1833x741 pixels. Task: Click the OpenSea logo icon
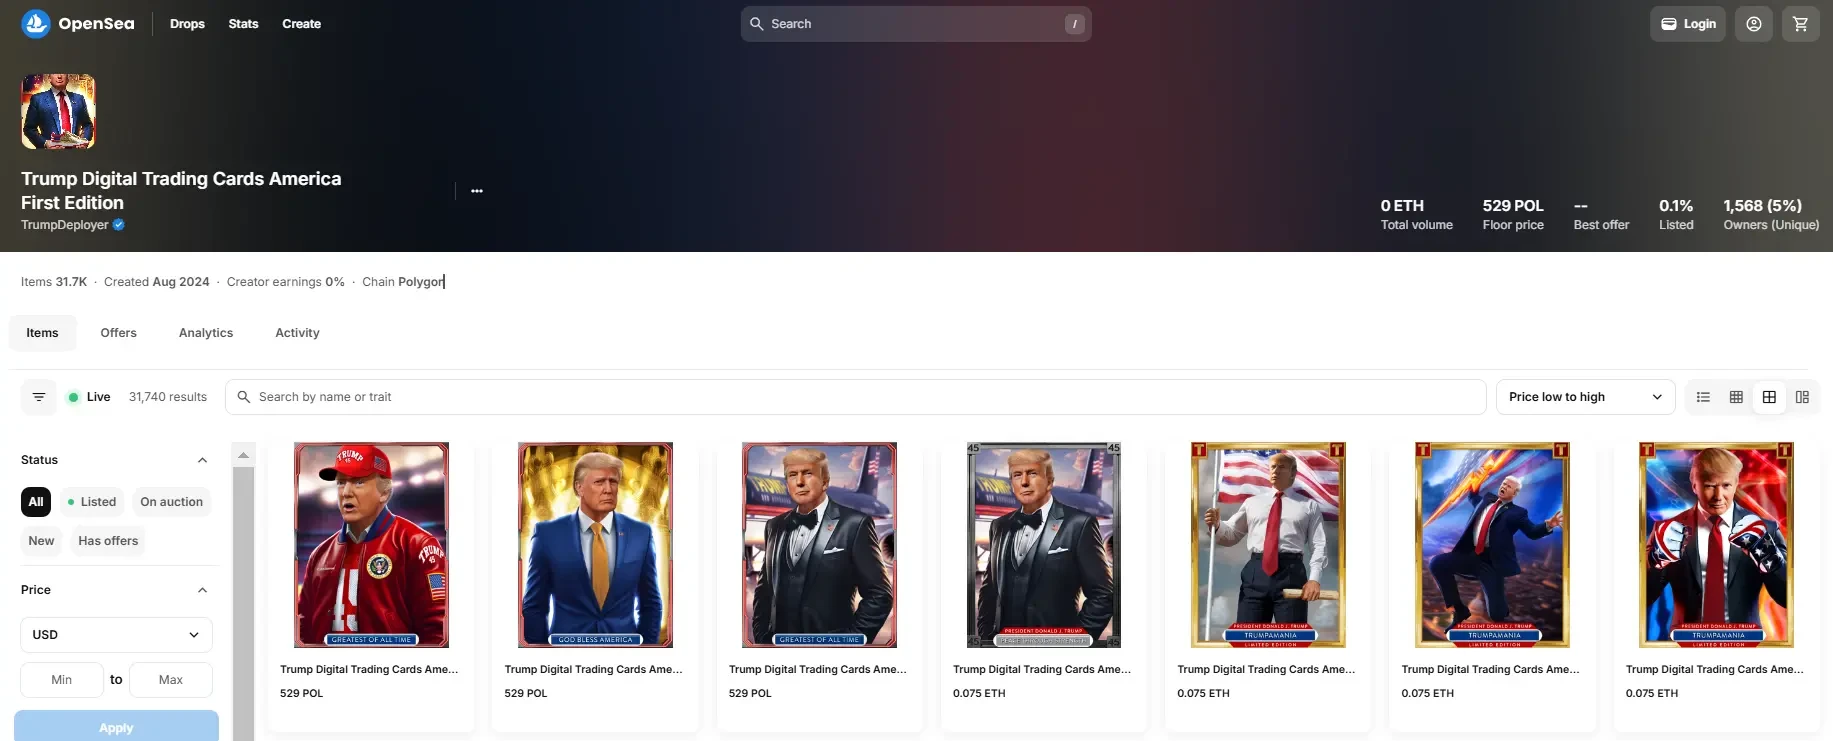[36, 24]
